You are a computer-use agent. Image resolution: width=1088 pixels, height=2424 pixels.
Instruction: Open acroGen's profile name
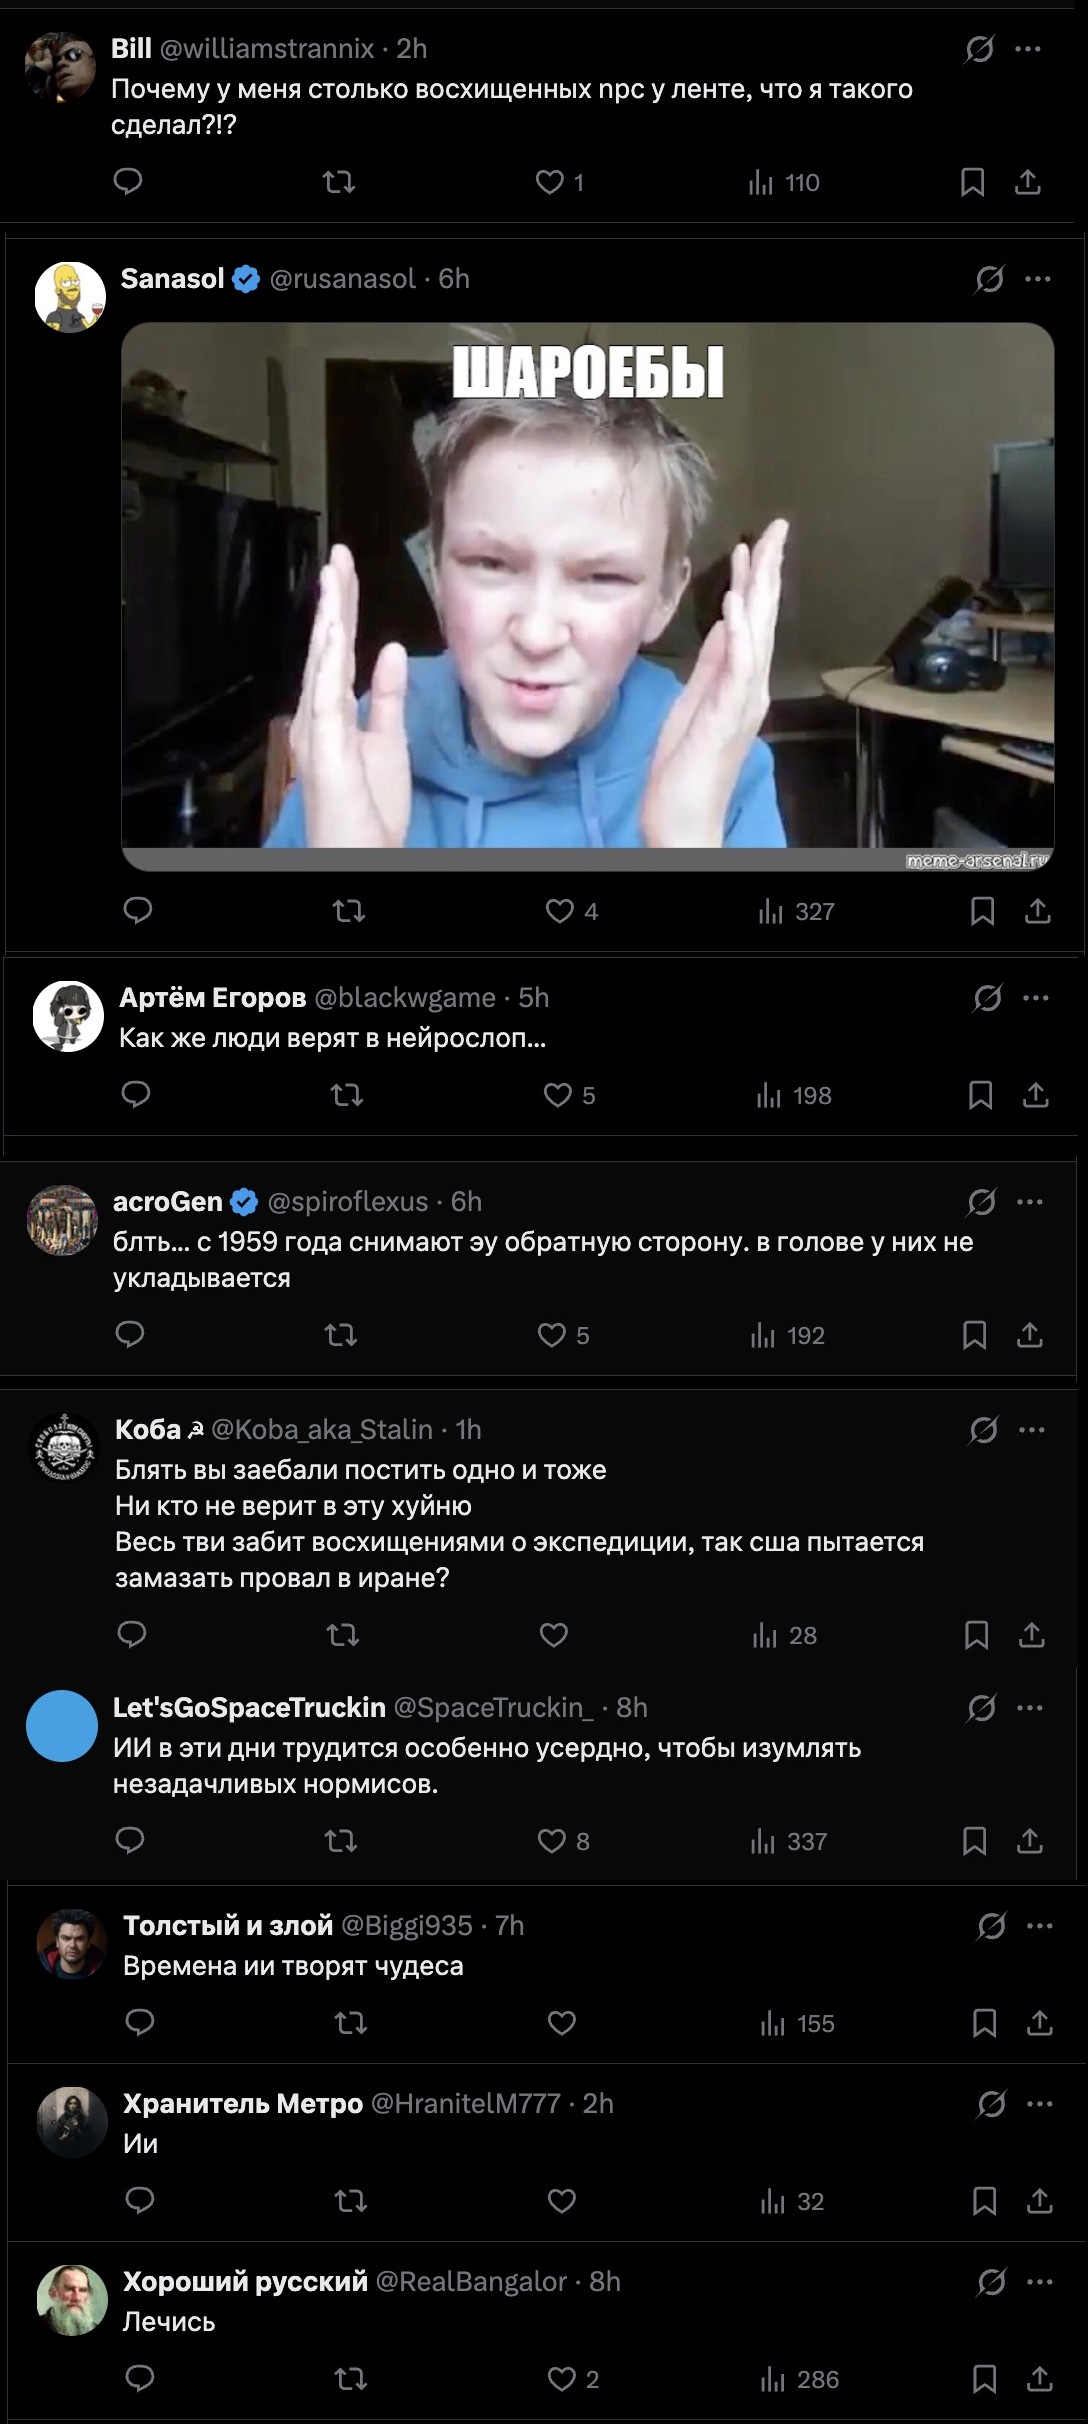point(167,1201)
